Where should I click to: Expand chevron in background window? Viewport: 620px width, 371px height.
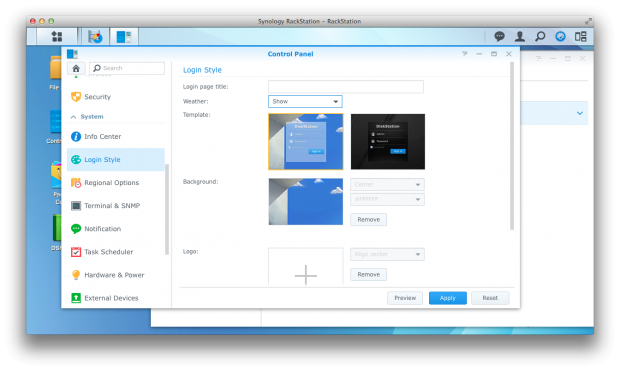click(x=580, y=113)
